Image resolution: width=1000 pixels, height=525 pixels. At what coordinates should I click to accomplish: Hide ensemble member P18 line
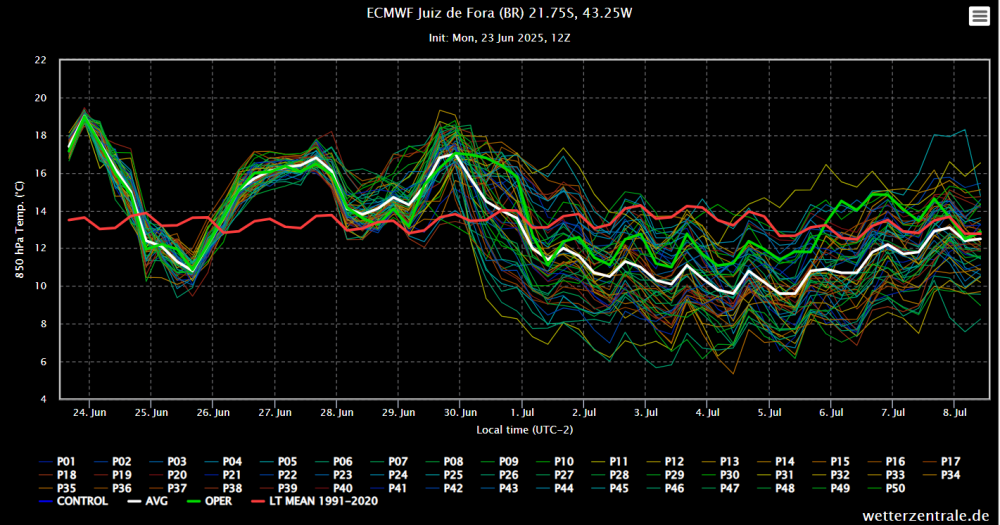67,474
